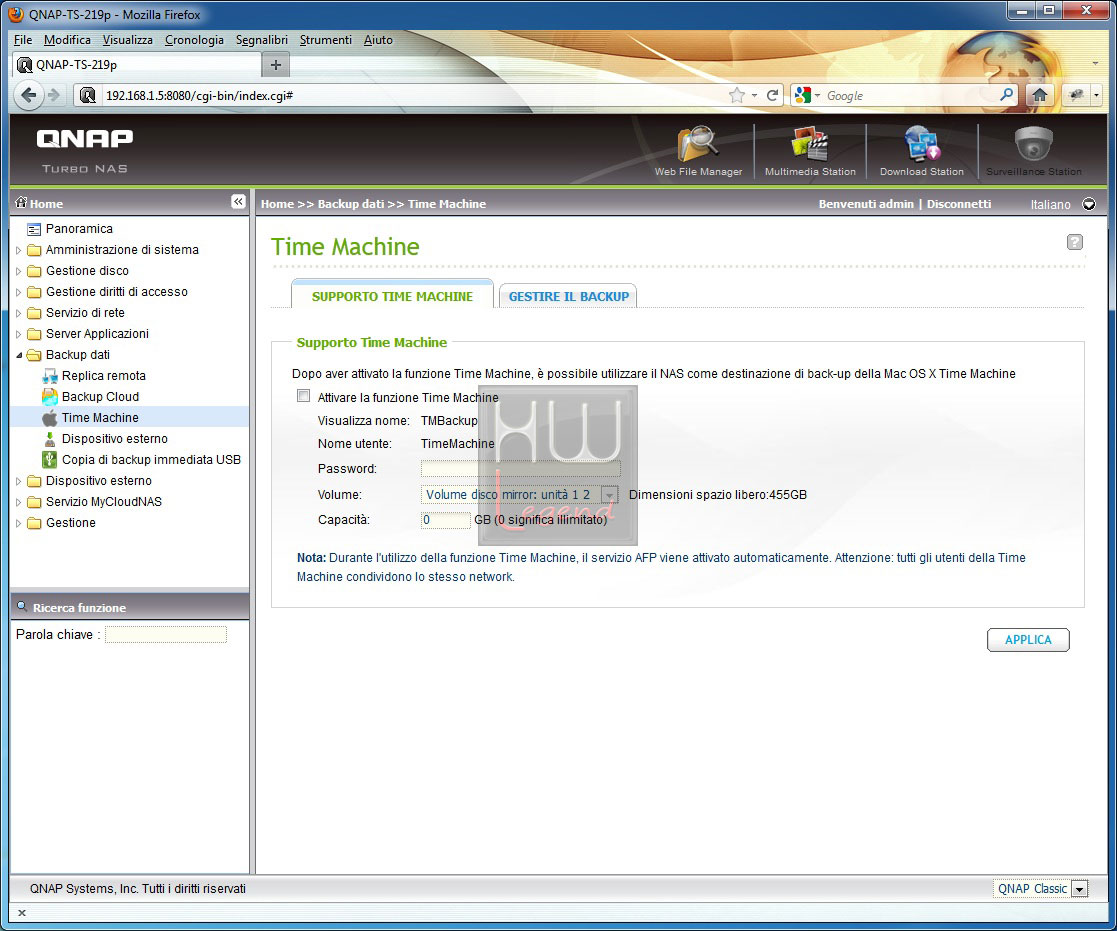Open the Volume dropdown list

[x=609, y=494]
